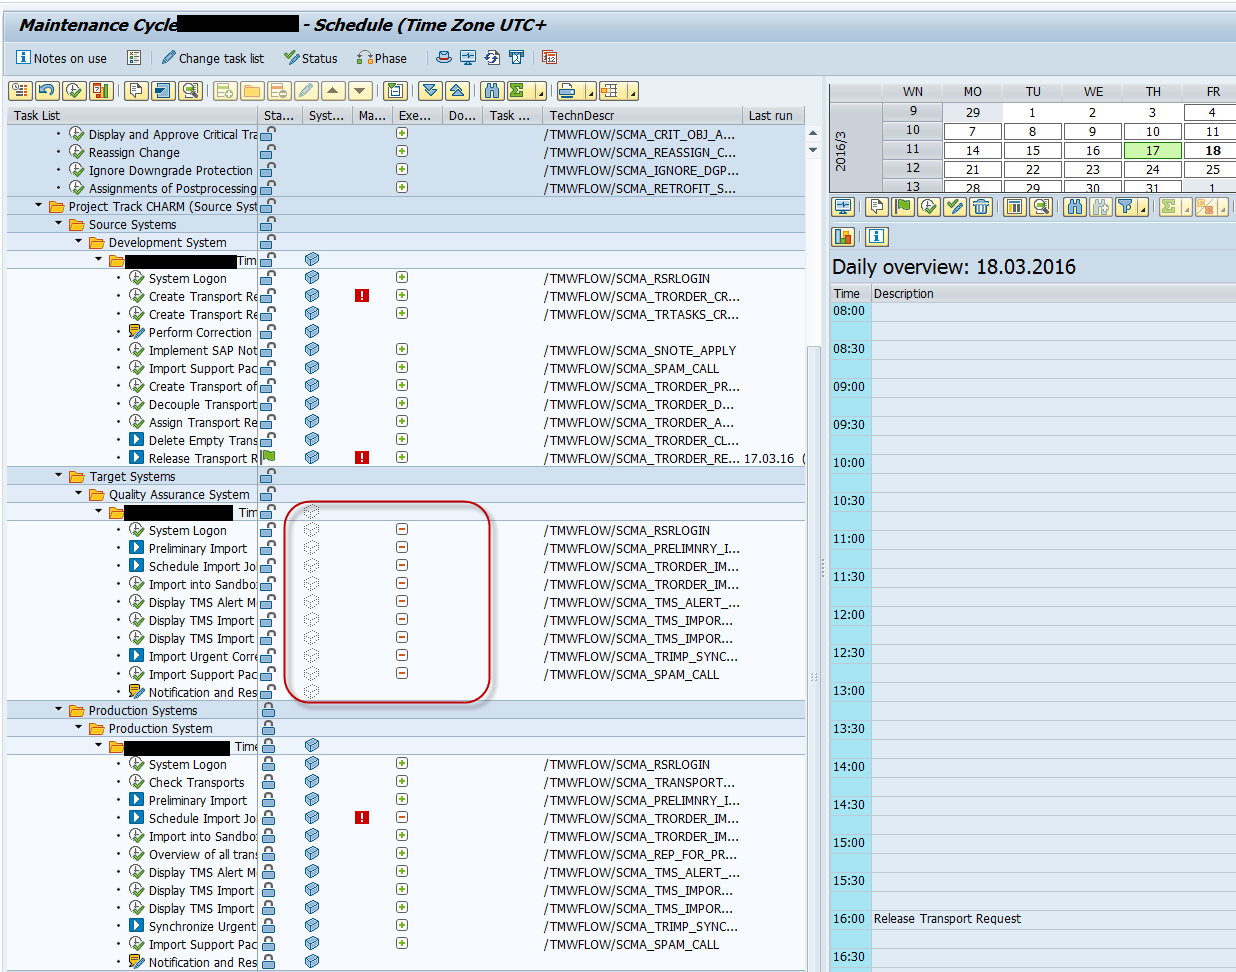Select March 18 in calendar
Viewport: 1236px width, 972px height.
tap(1211, 150)
